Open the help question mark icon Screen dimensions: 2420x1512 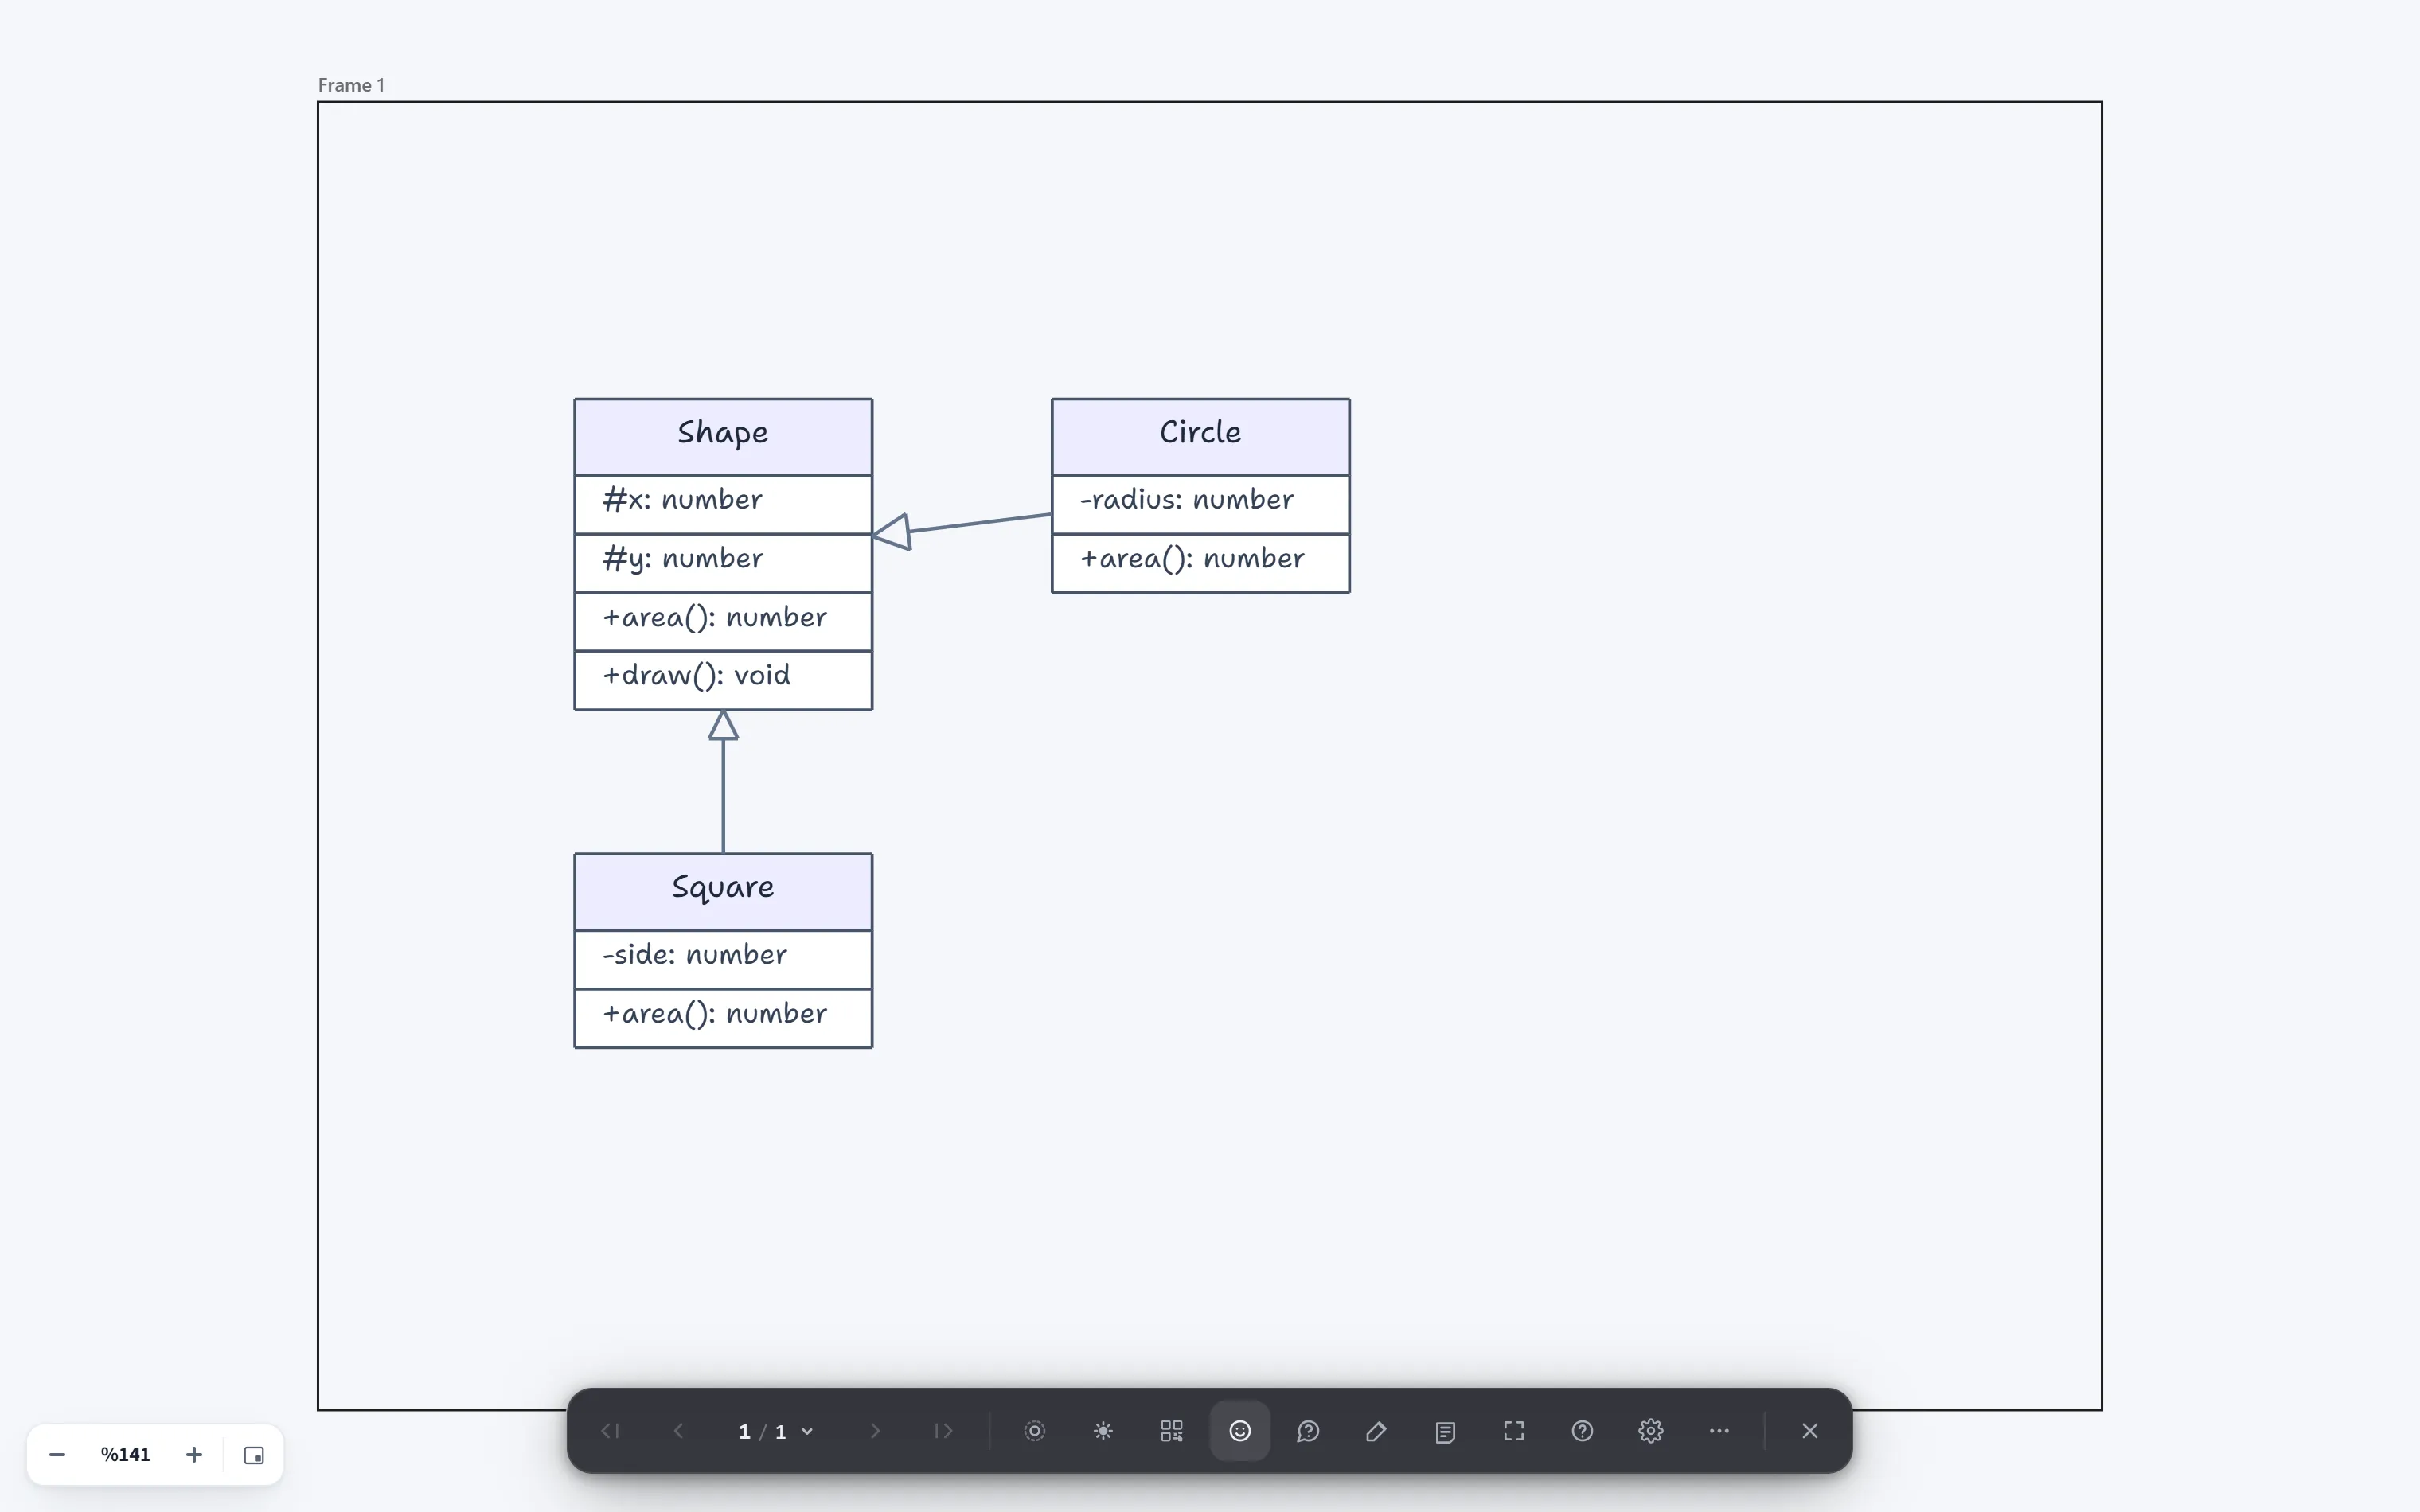coord(1582,1431)
